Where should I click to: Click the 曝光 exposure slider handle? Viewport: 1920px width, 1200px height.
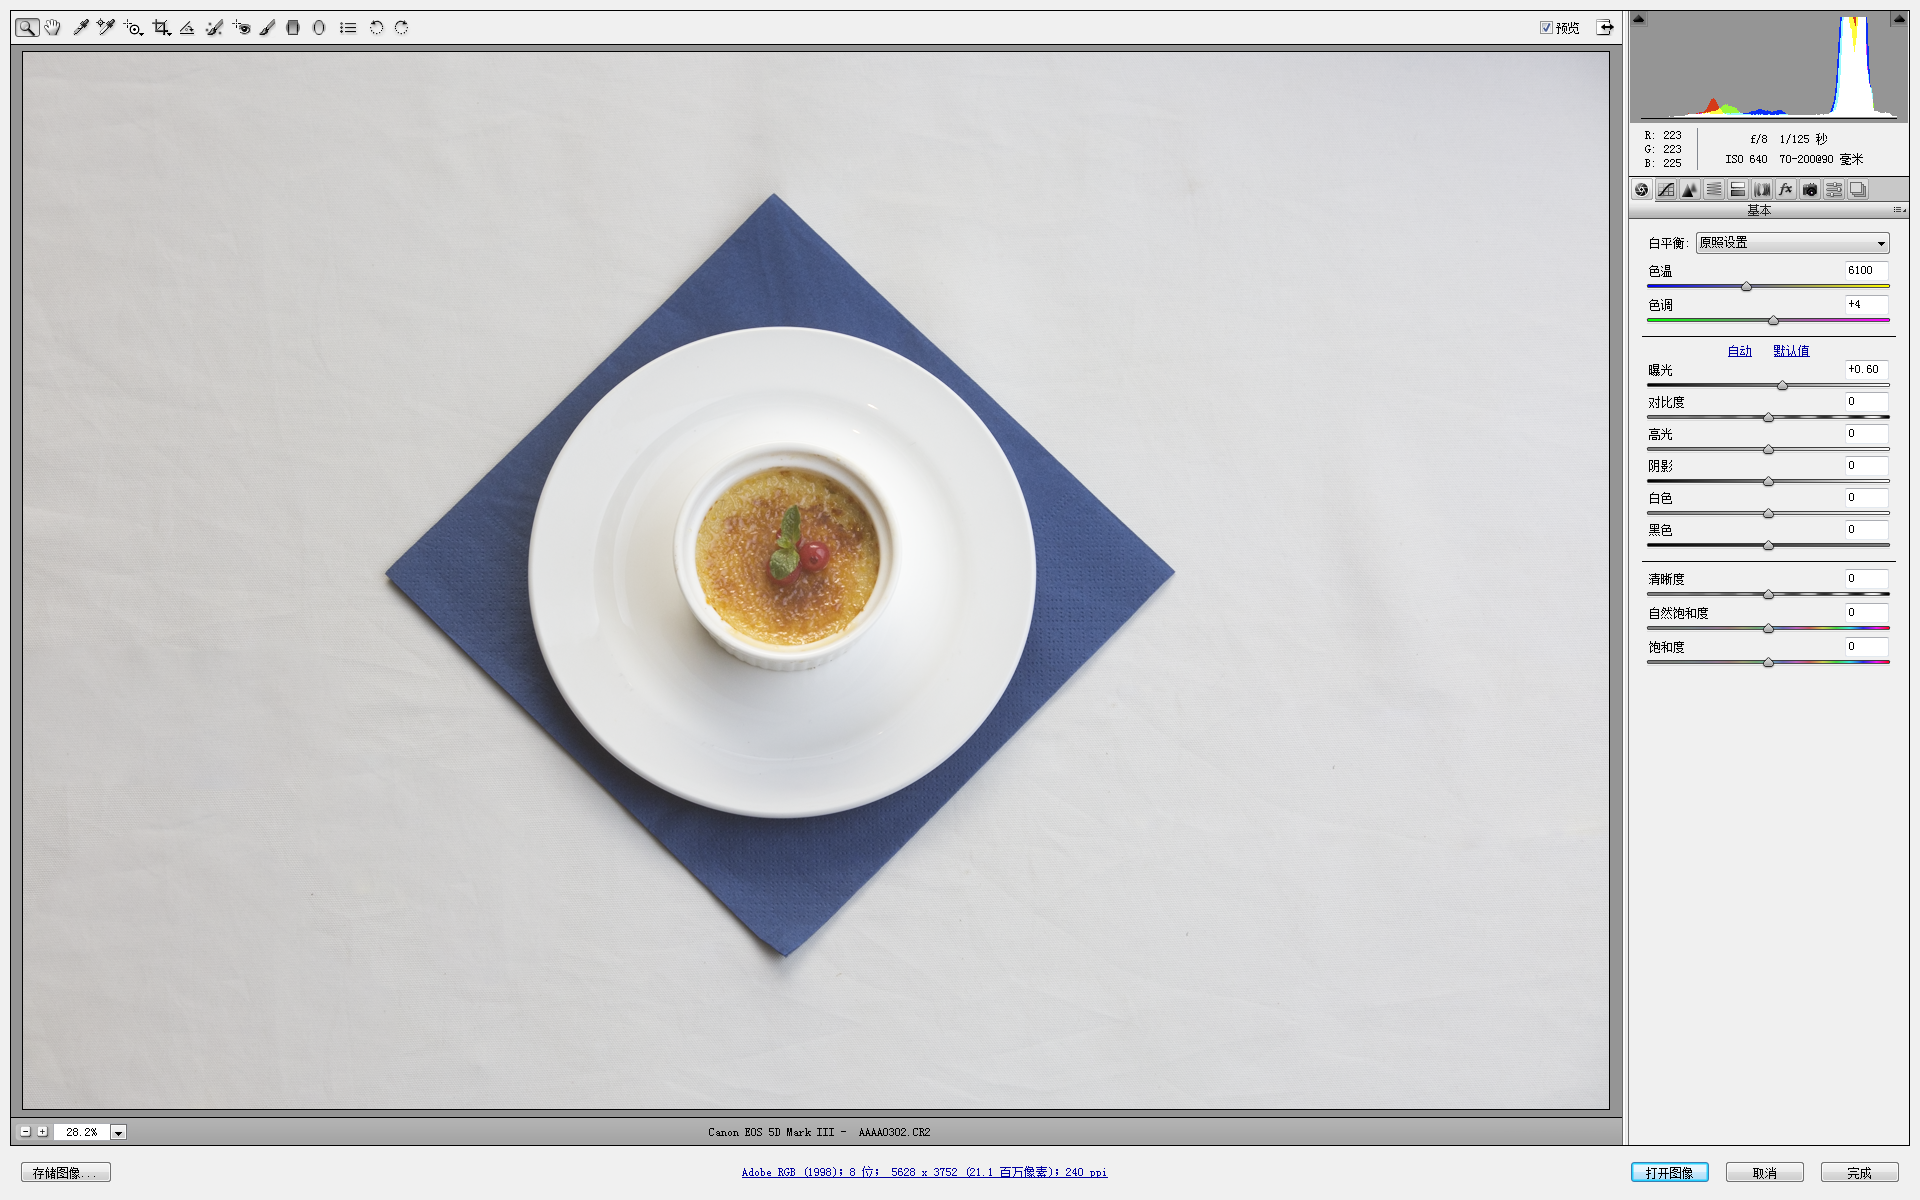click(x=1782, y=385)
